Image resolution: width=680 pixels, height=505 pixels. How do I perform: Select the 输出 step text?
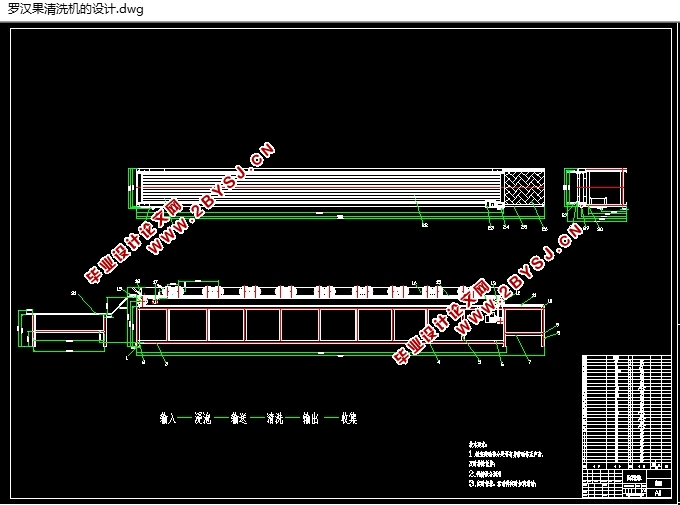[x=311, y=419]
